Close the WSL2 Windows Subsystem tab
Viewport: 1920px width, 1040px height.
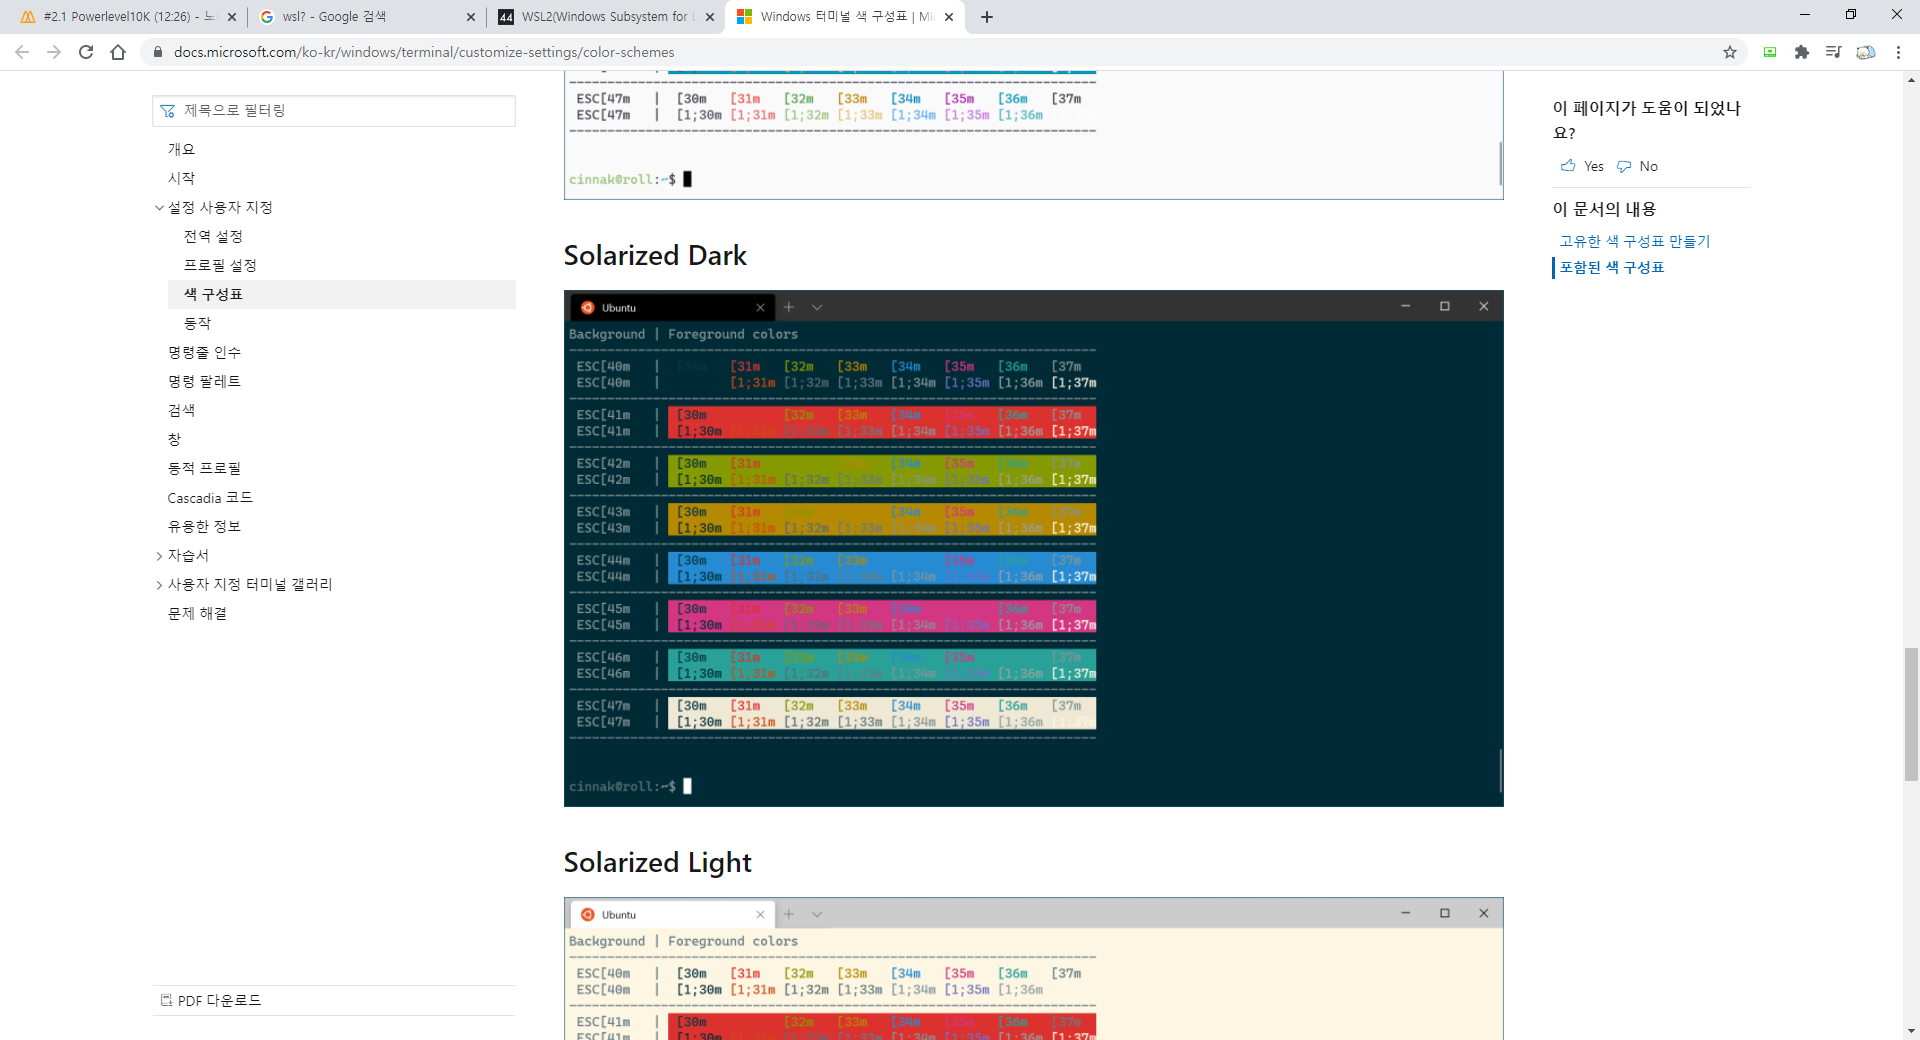pos(710,17)
